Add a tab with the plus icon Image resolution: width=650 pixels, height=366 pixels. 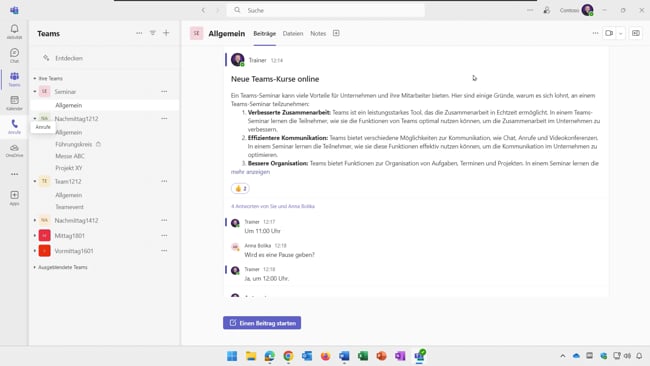point(336,33)
